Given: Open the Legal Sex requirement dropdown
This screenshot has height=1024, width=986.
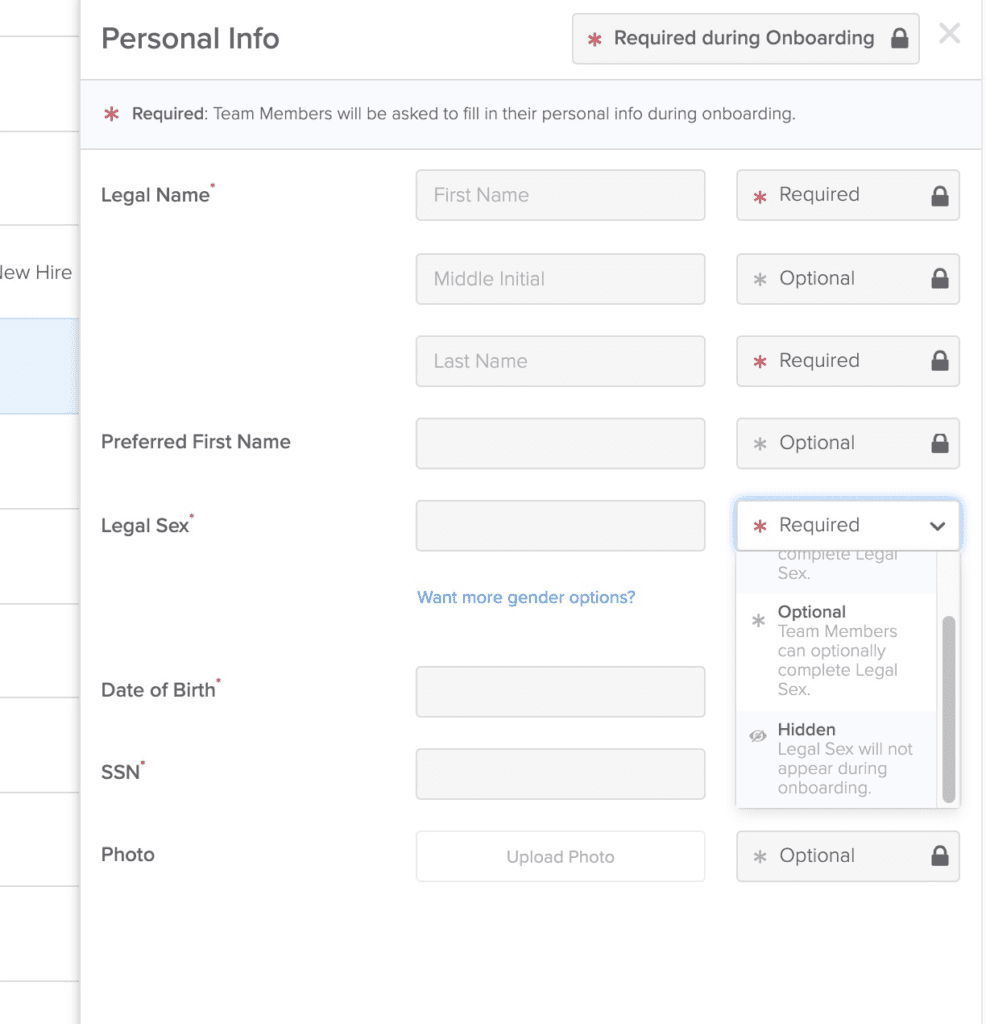Looking at the screenshot, I should click(x=847, y=525).
